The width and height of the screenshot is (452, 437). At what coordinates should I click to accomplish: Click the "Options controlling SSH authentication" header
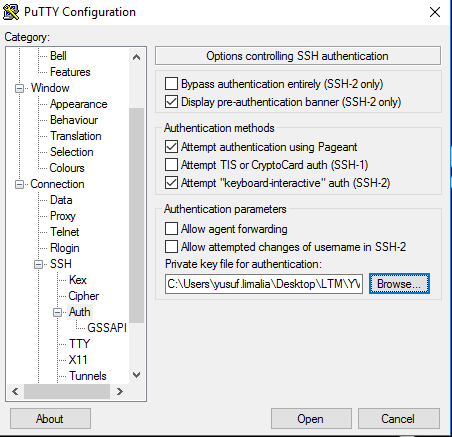click(x=298, y=56)
